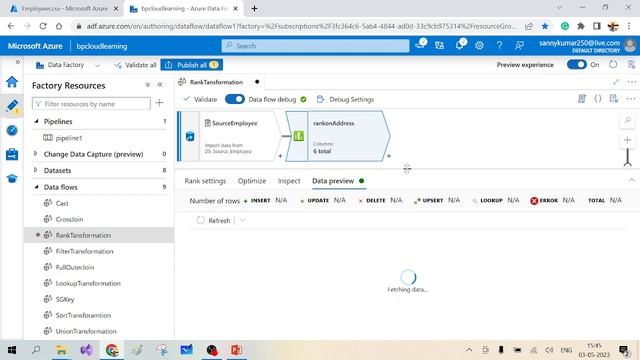The height and width of the screenshot is (360, 640).
Task: Collapse the bottom configuration panel chevron
Action: click(x=631, y=180)
